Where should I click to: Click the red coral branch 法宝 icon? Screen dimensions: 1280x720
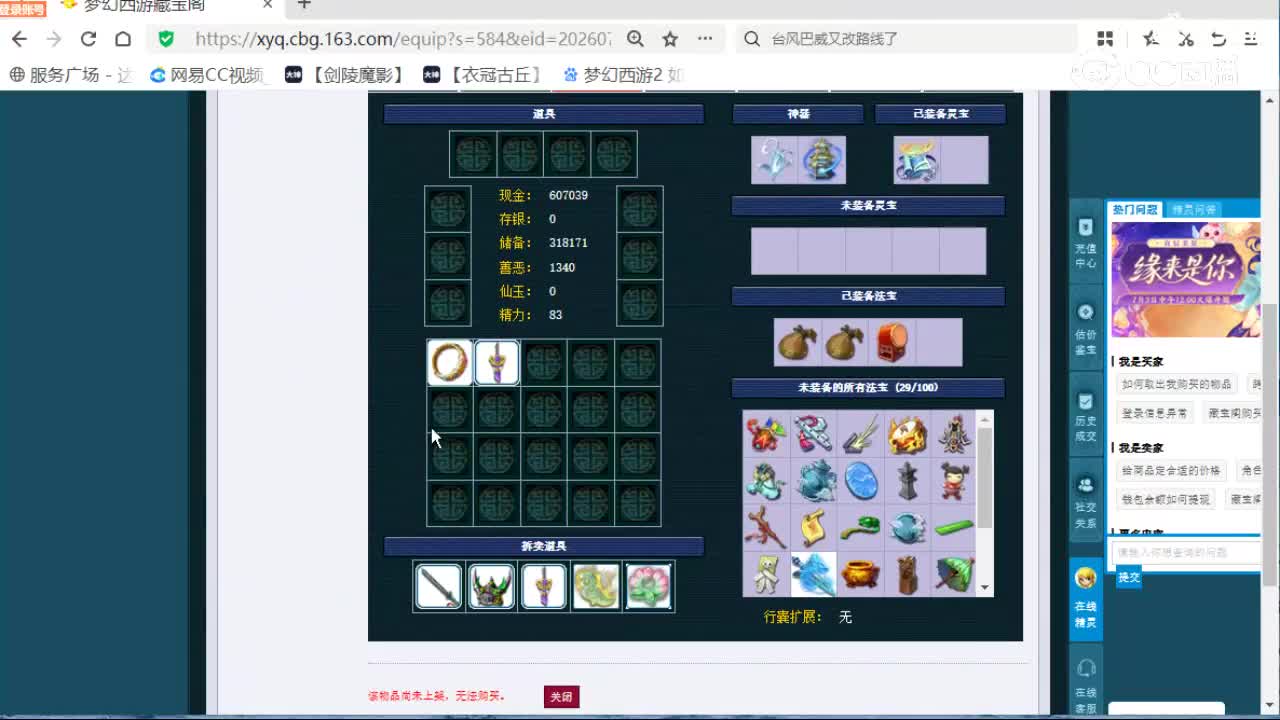[x=767, y=528]
